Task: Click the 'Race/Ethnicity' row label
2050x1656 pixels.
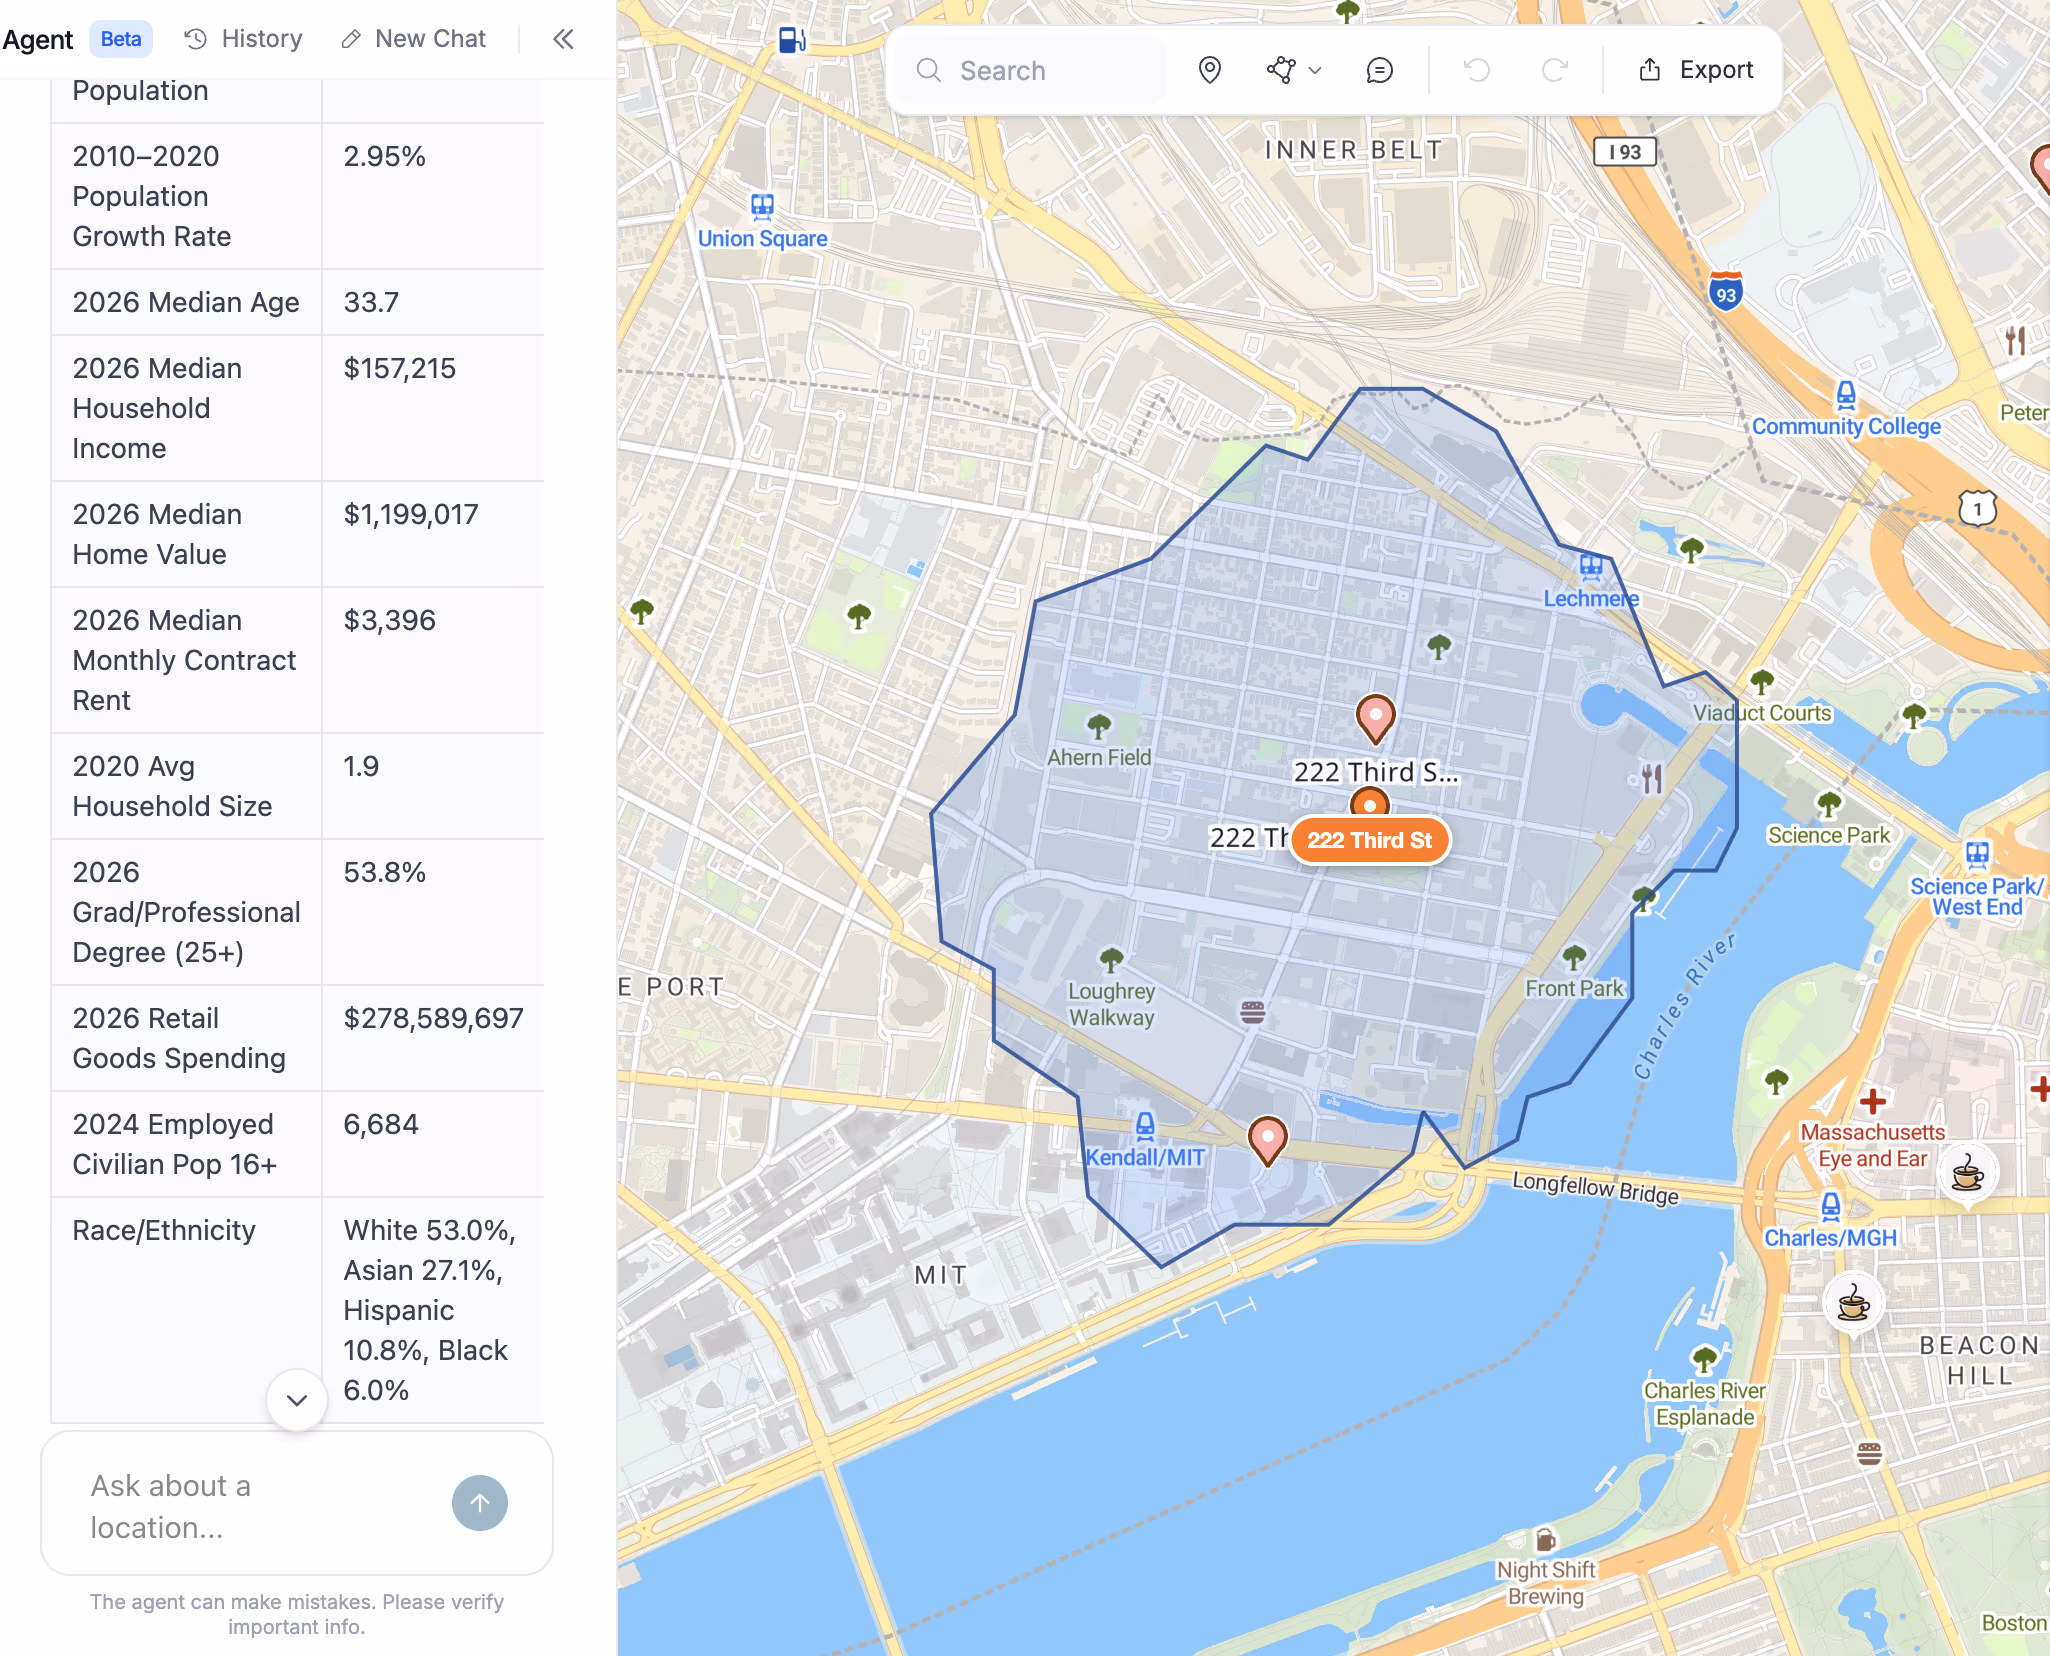Action: coord(164,1231)
